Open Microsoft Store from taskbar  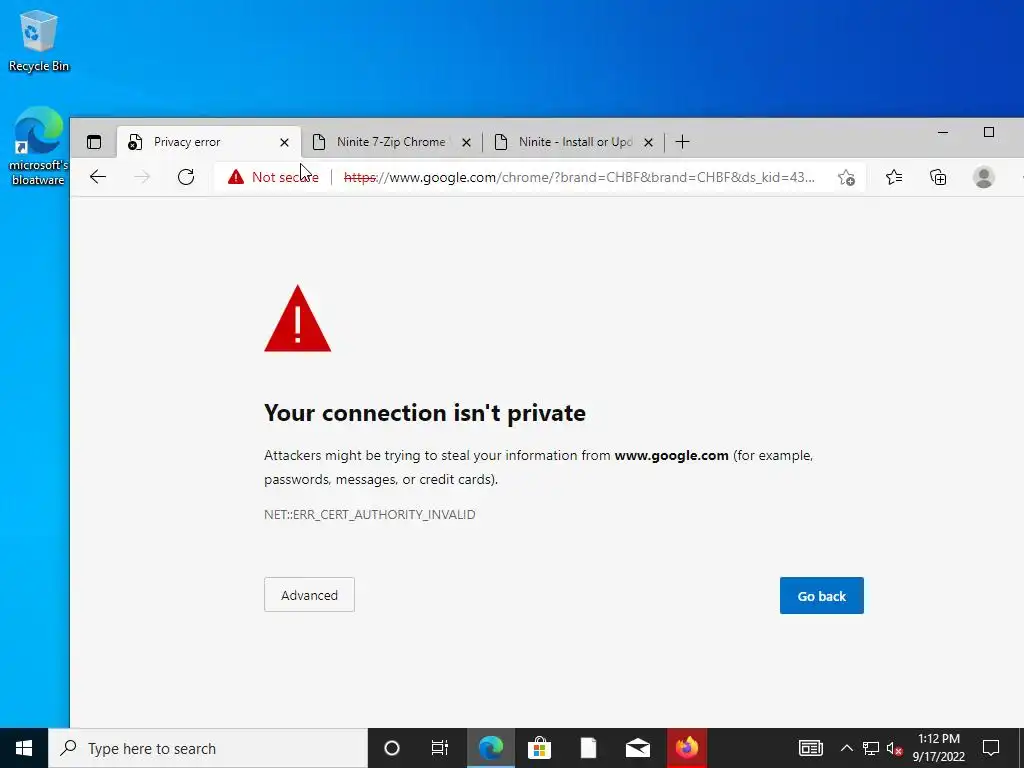(x=539, y=748)
